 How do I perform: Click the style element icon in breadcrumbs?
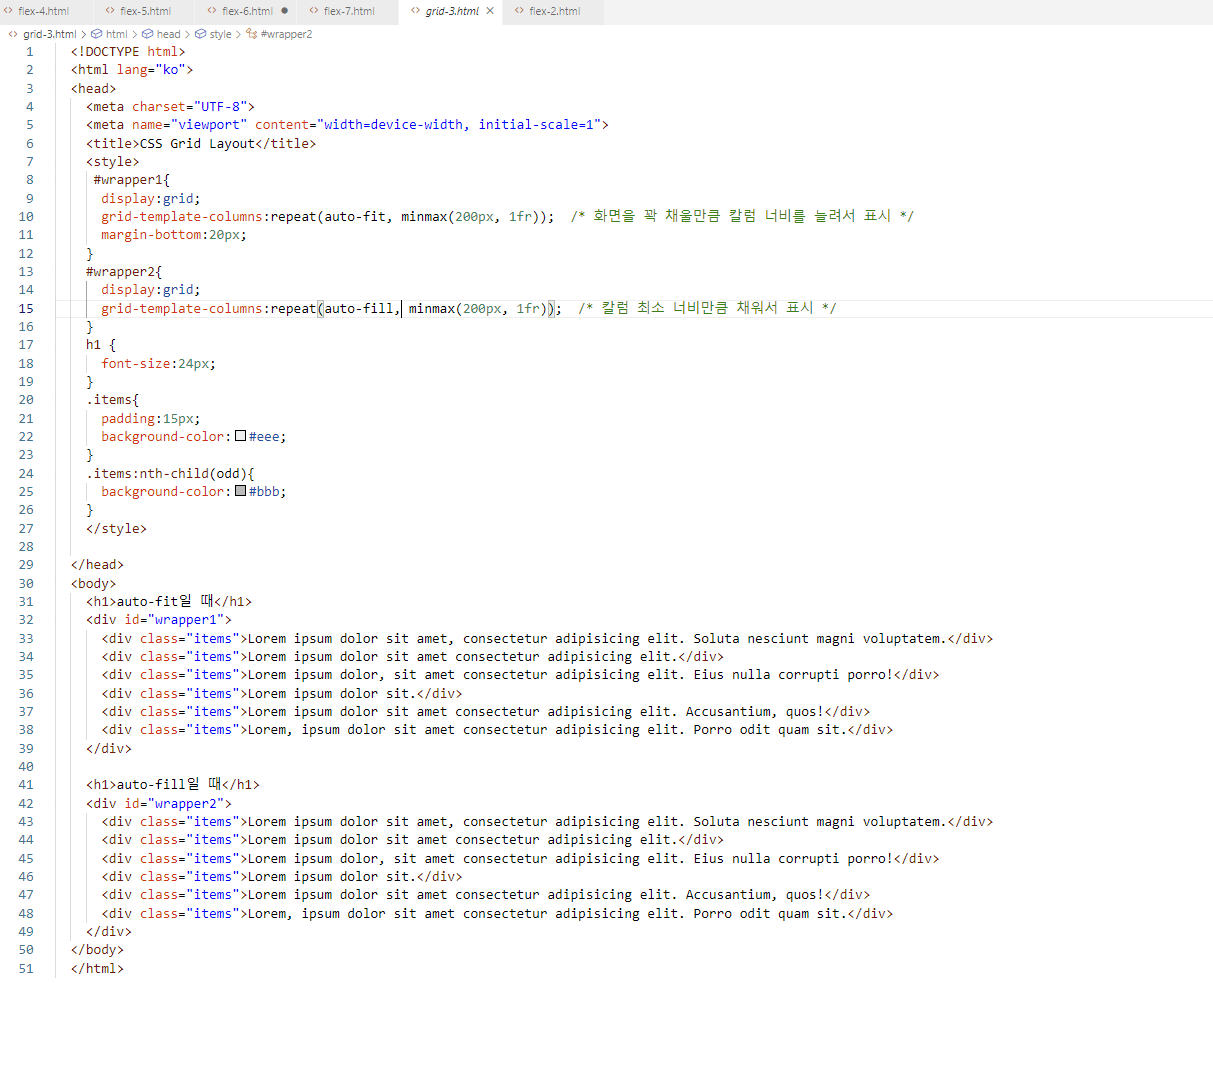[200, 34]
